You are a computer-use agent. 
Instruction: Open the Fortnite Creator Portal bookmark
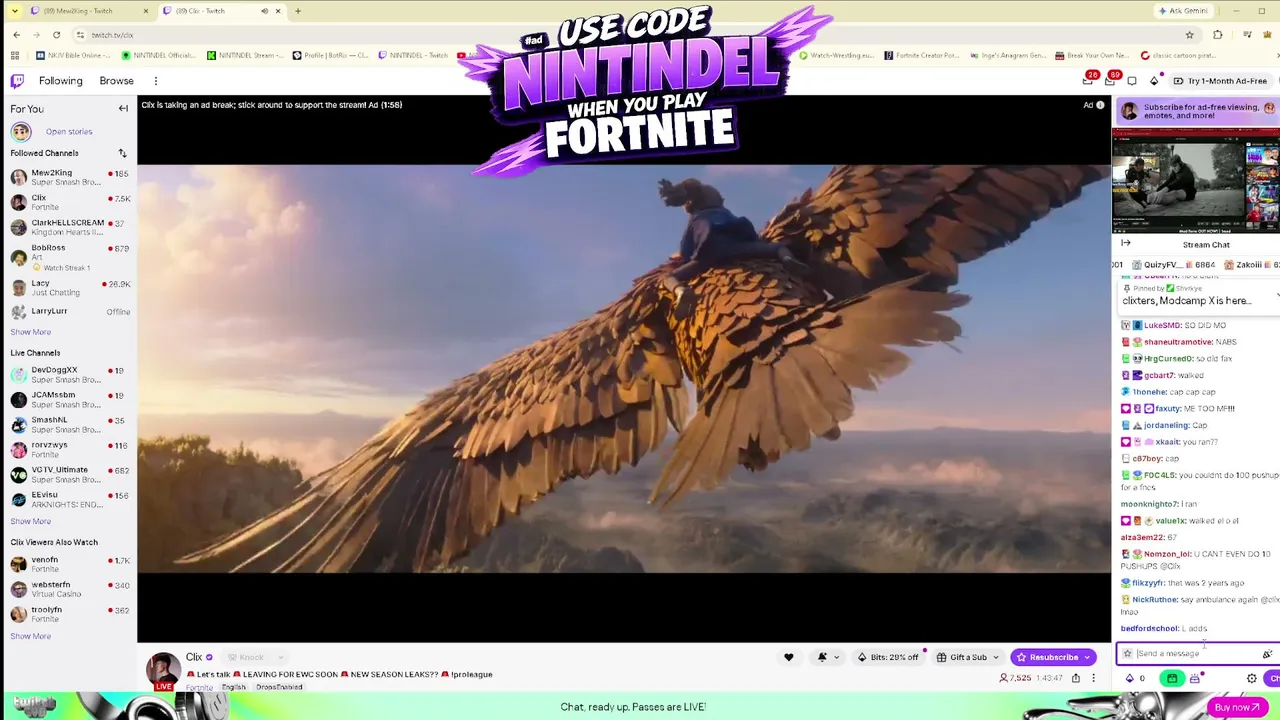point(922,55)
